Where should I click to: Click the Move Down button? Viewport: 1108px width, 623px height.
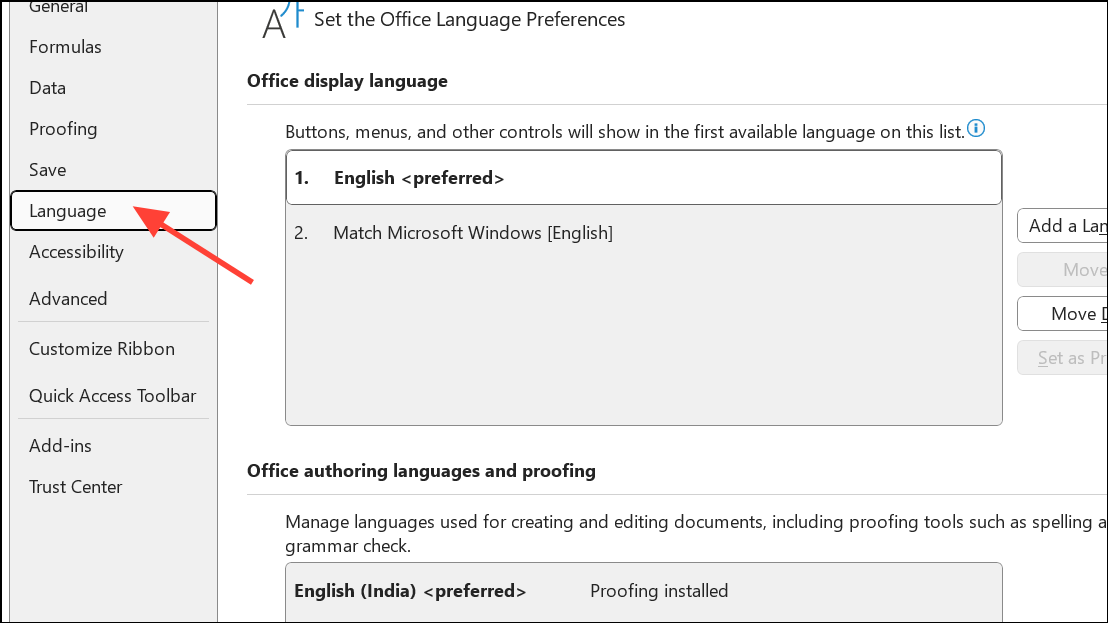[1063, 314]
